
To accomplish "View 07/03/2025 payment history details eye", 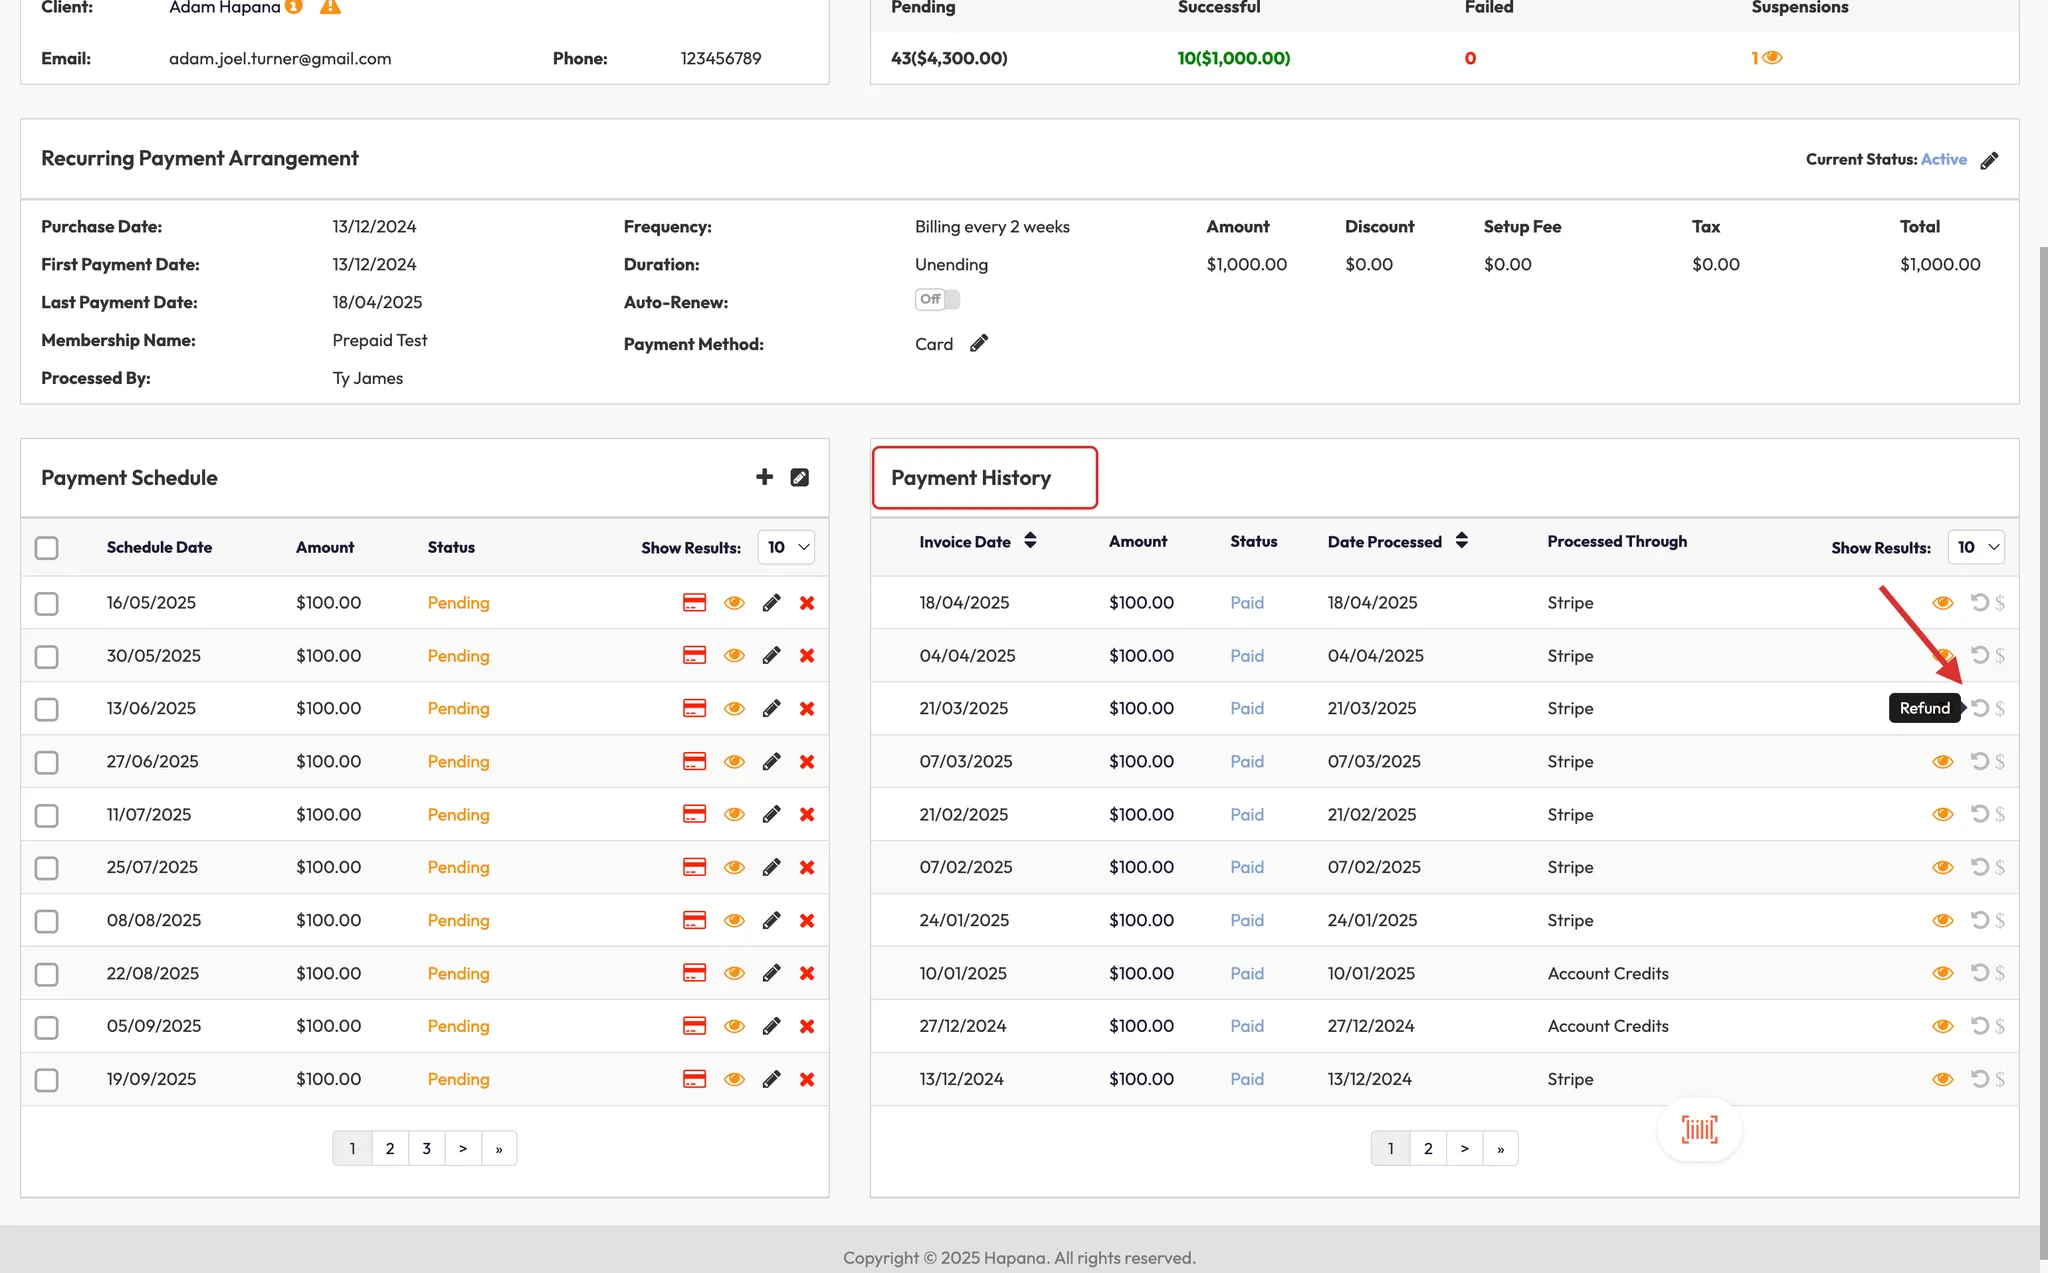I will coord(1942,762).
